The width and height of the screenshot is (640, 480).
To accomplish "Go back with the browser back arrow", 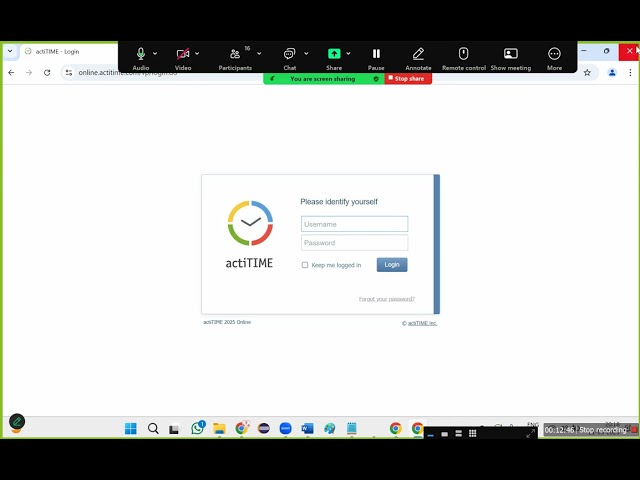I will (x=11, y=73).
